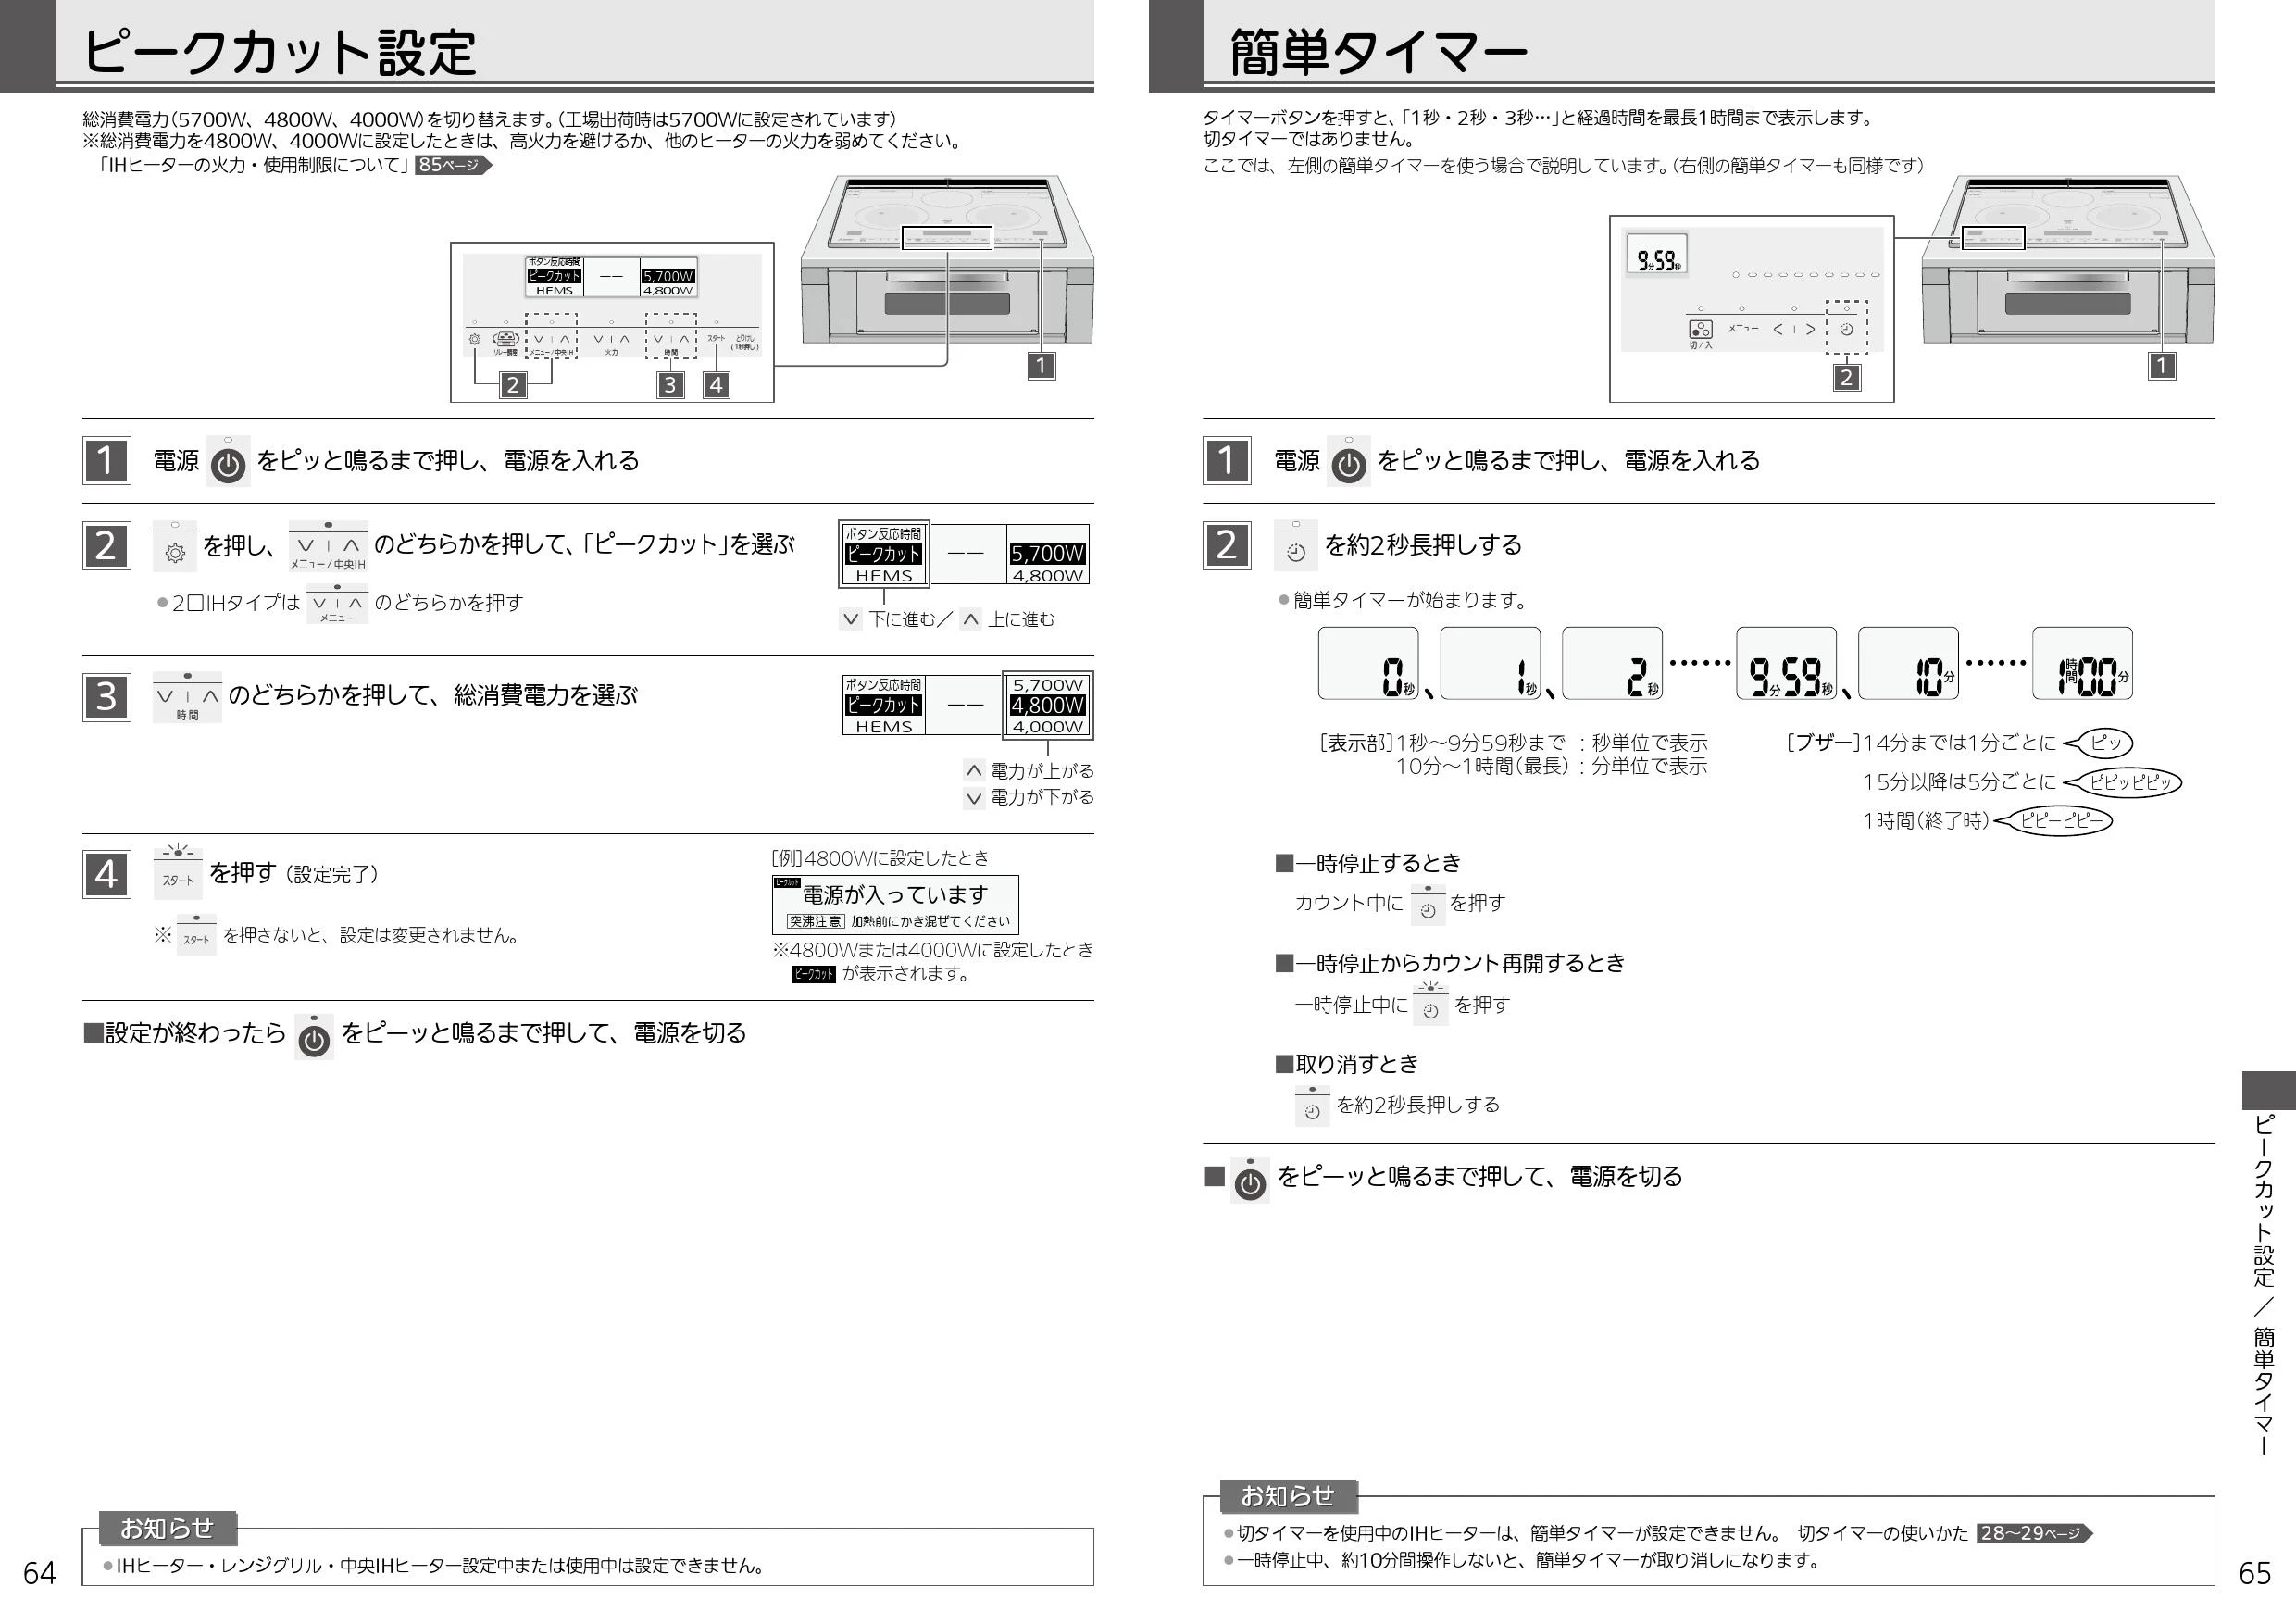Click the left-right arrow buttons in timer panel diagram
This screenshot has height=1624, width=2296.
[1794, 329]
